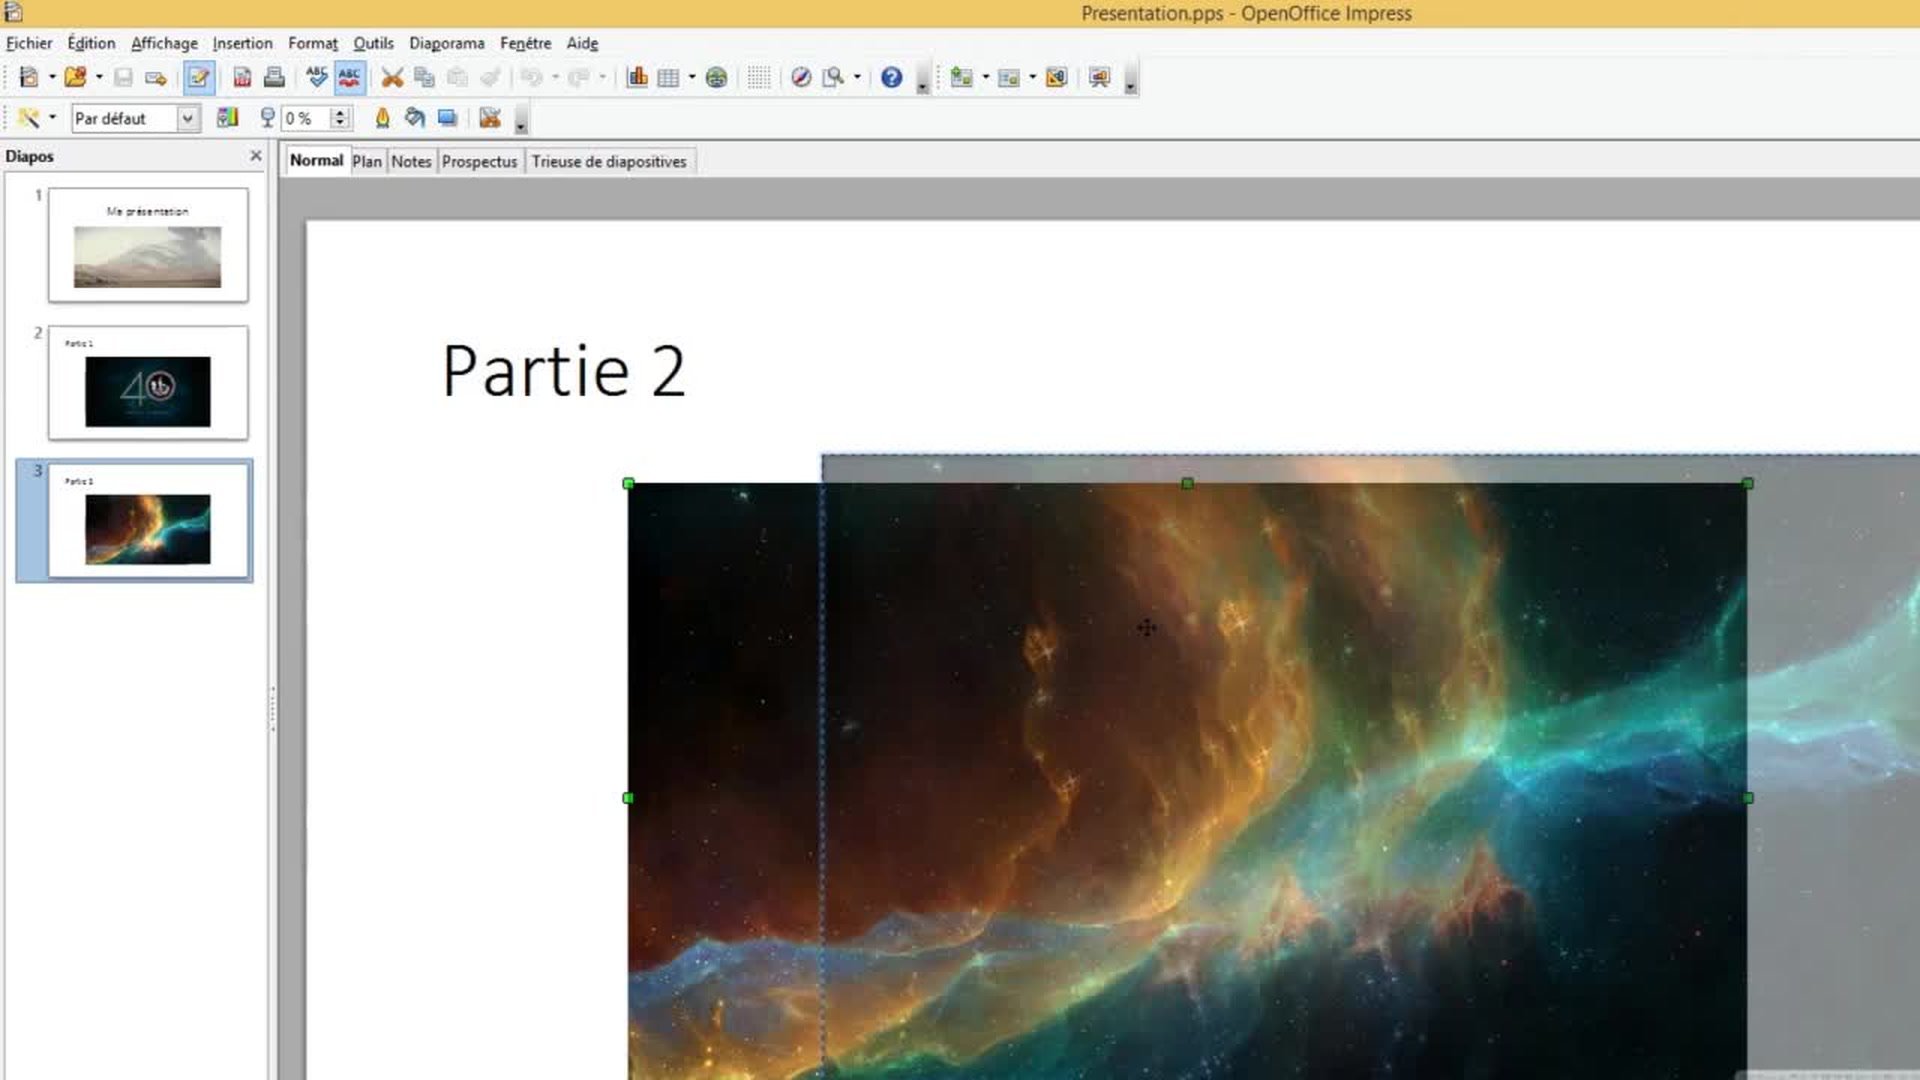Click the Cut scissors icon

click(x=392, y=78)
